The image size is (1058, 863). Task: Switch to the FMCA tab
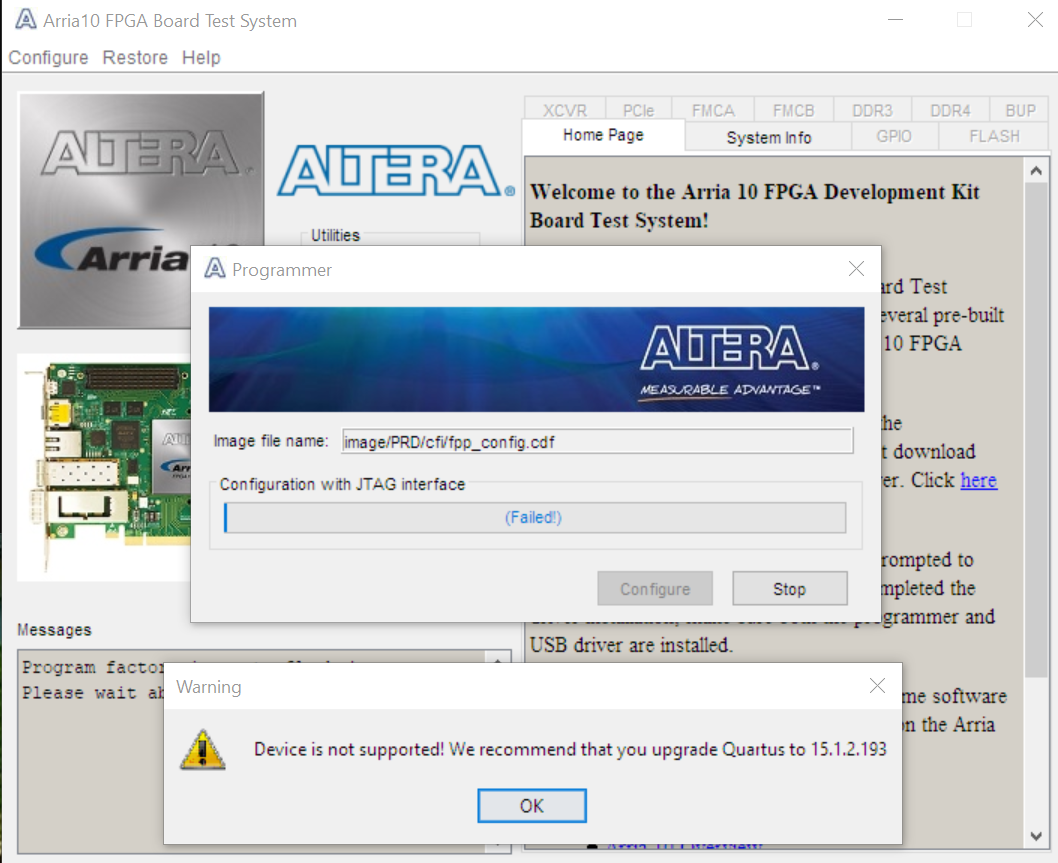tap(713, 110)
